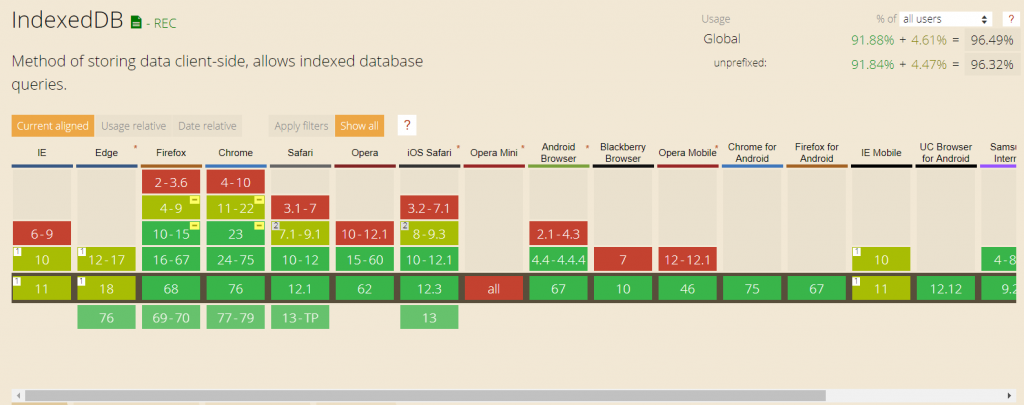Viewport: 1024px width, 405px height.
Task: Select the IE 6-9 cell
Action: (x=42, y=233)
